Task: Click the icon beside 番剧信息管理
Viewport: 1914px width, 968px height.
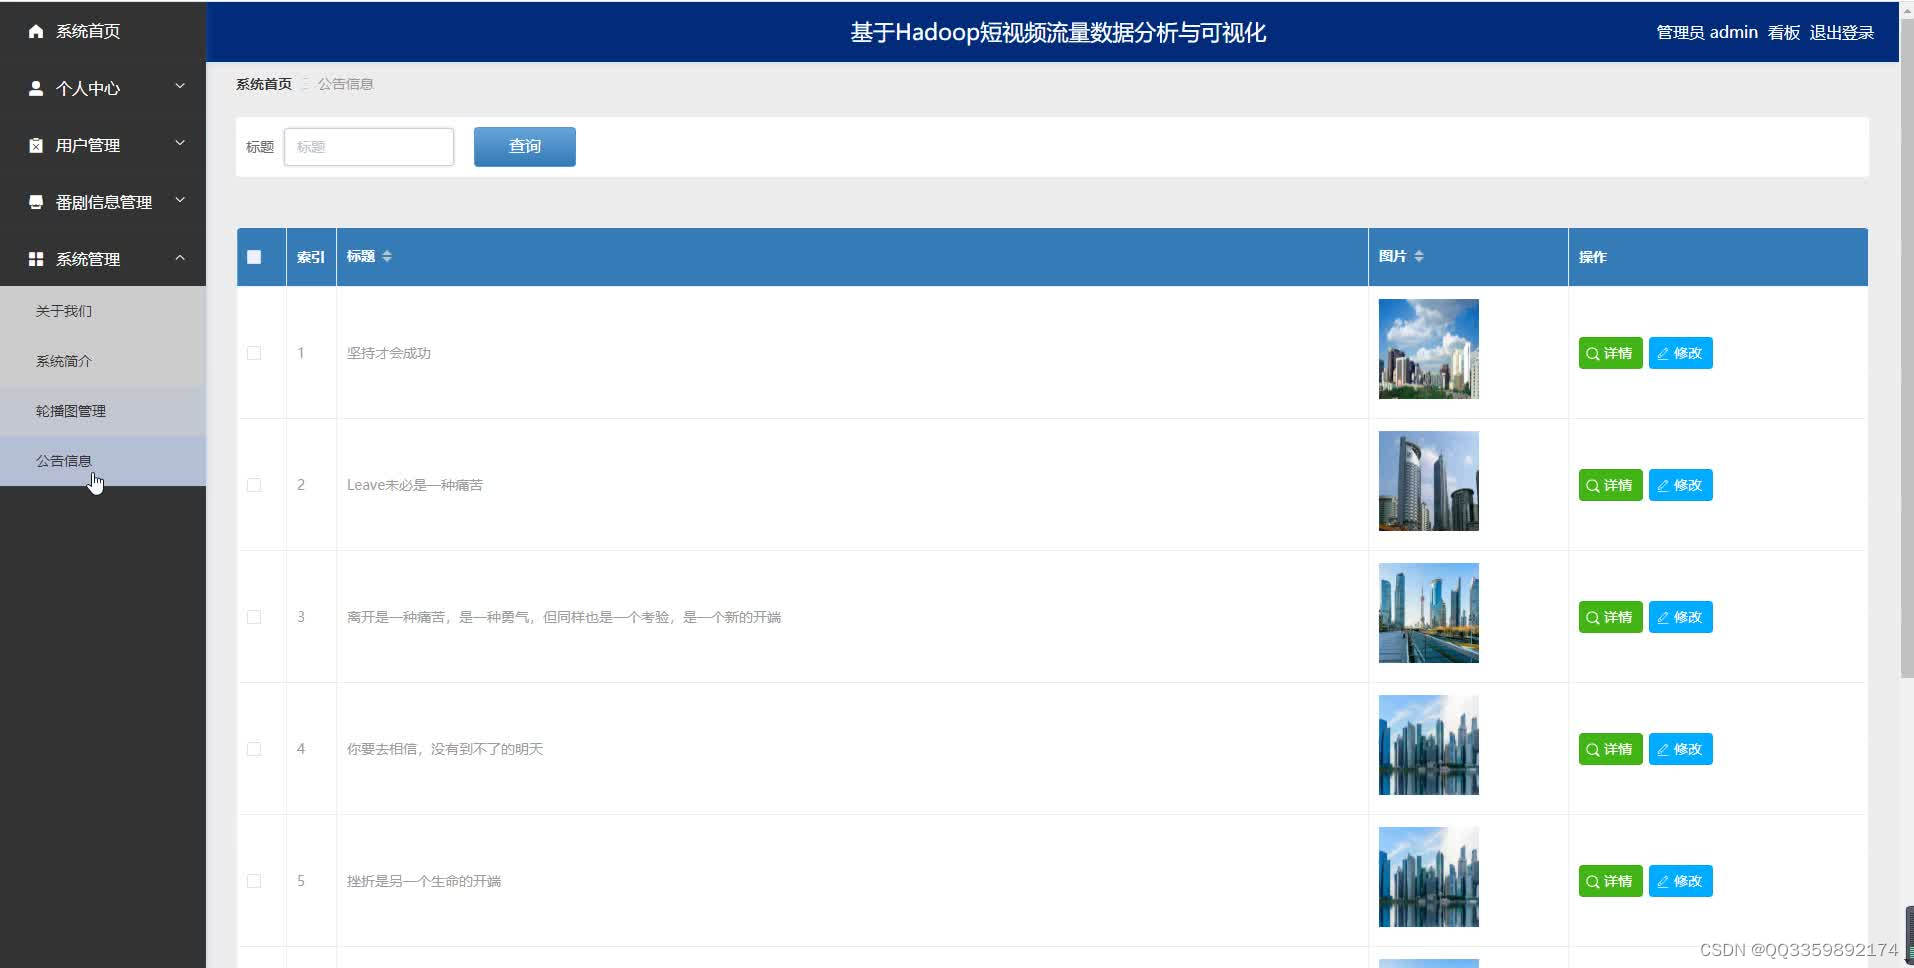Action: (36, 202)
